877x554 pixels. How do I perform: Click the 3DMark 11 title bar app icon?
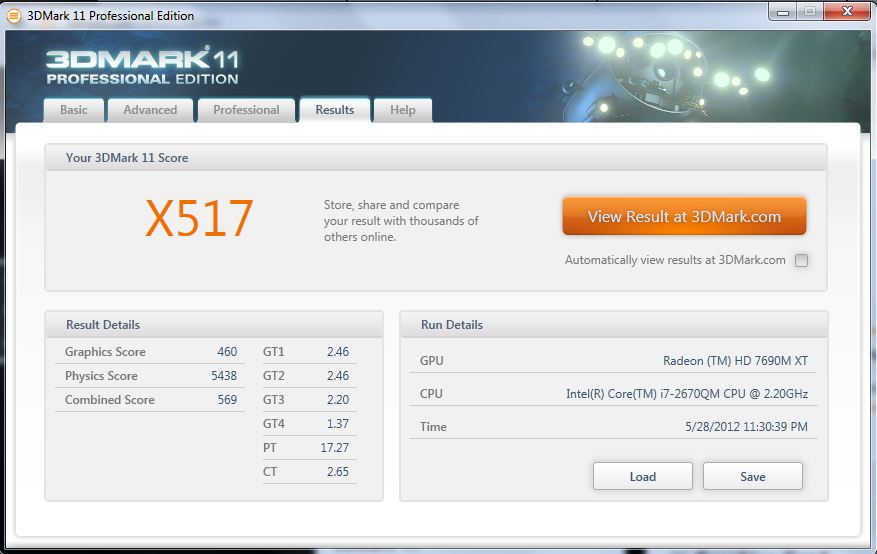click(x=14, y=16)
